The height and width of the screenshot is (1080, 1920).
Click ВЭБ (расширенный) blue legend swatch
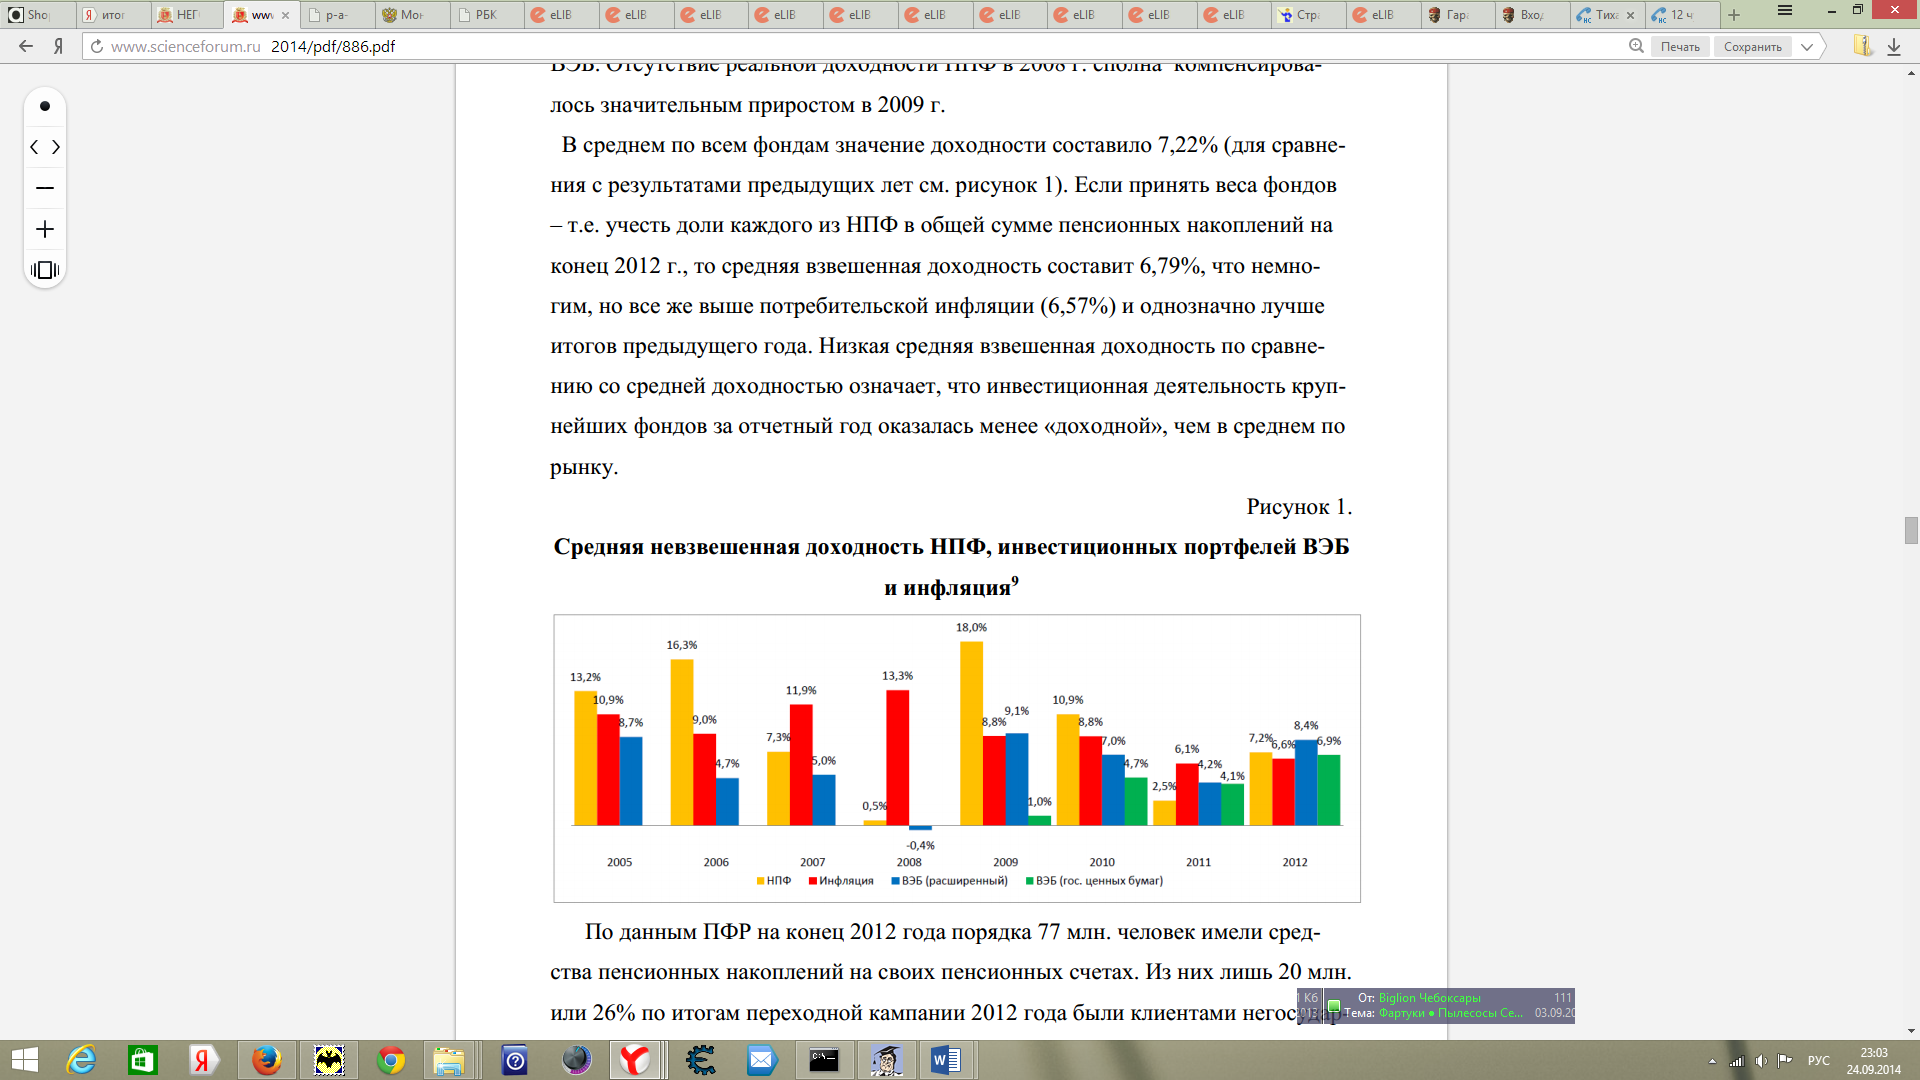point(895,881)
